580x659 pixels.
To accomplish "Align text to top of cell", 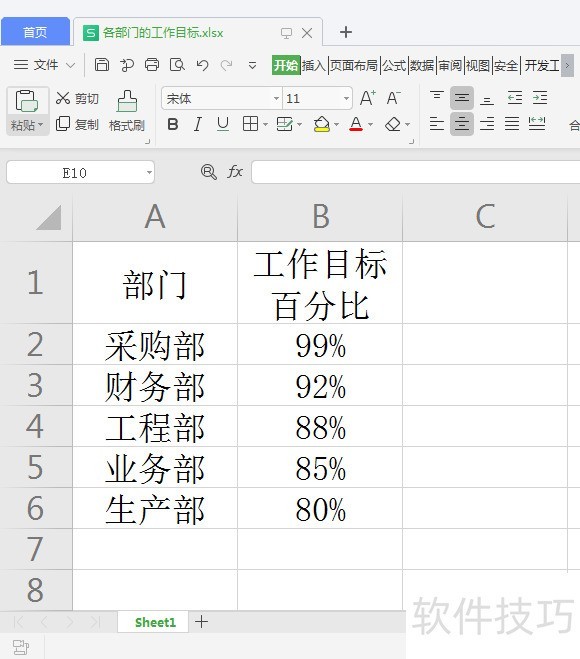I will click(437, 98).
